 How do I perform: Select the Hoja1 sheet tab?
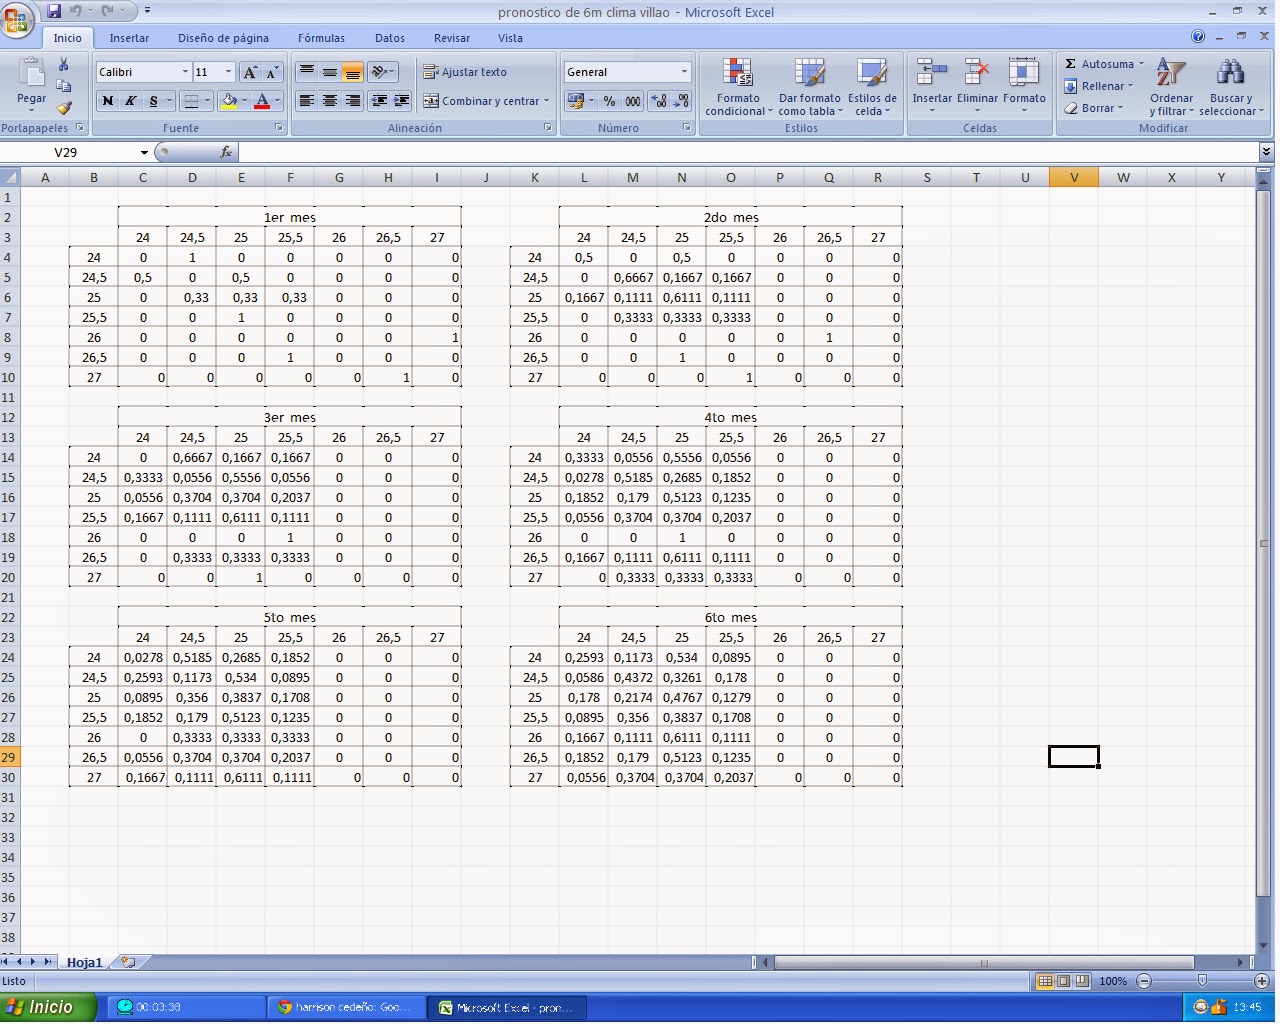tap(84, 962)
